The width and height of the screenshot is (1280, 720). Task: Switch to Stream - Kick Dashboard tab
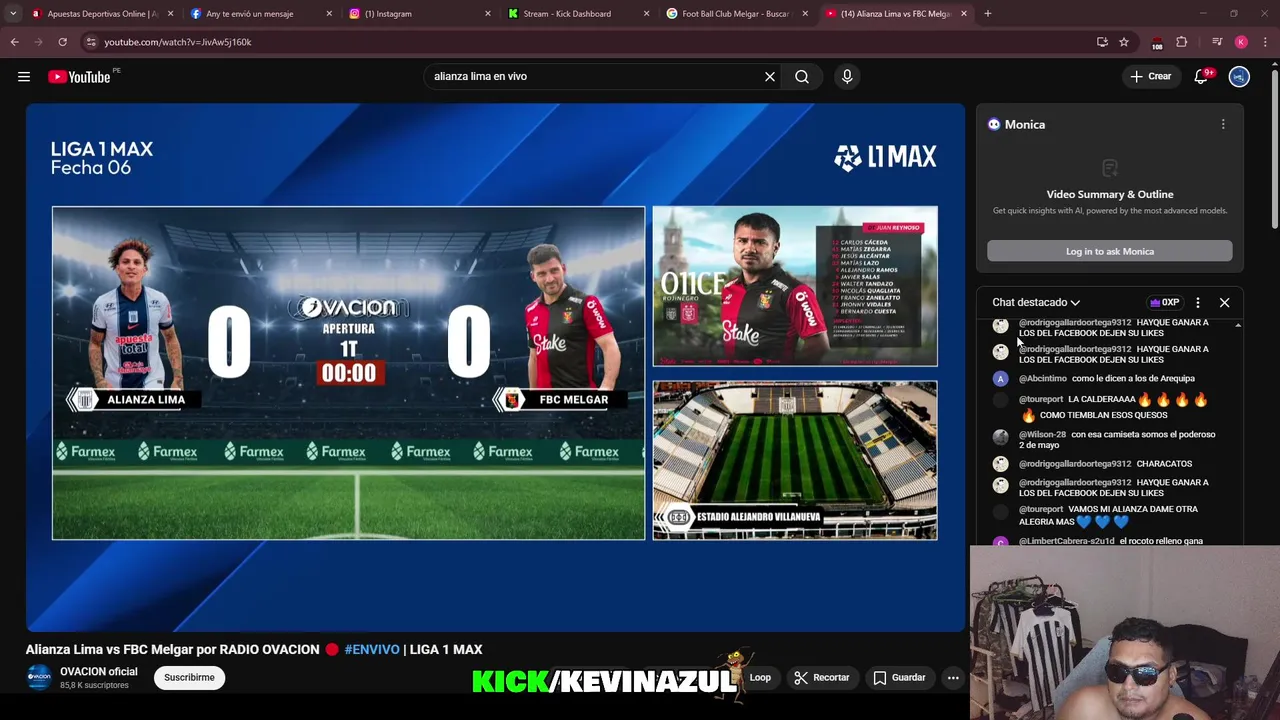coord(579,14)
